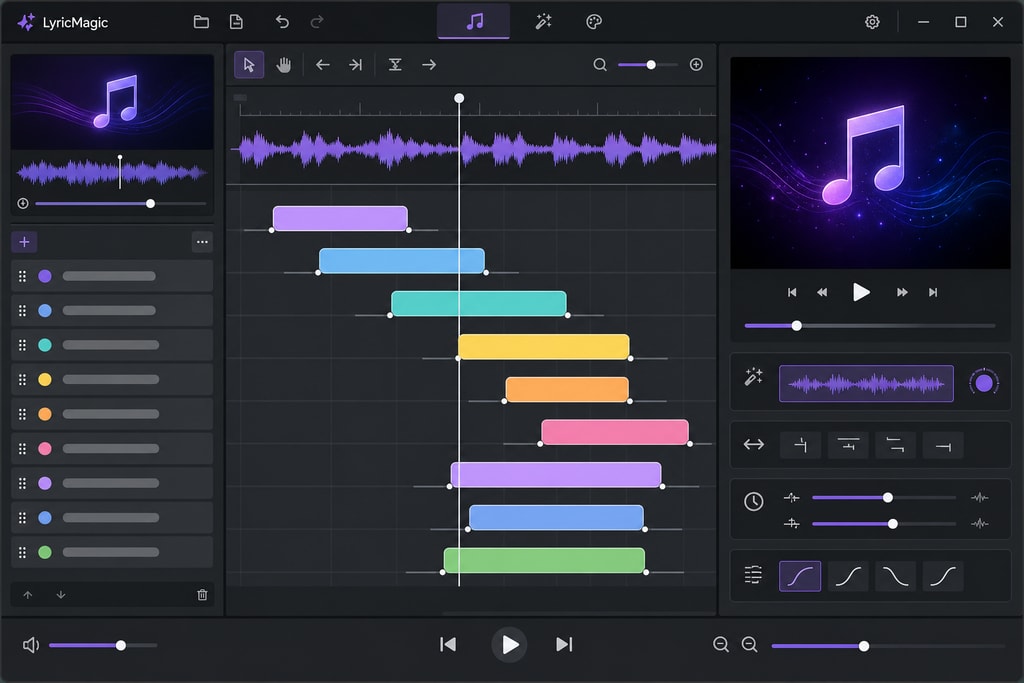Click the left arrow toolbar button

pos(323,65)
